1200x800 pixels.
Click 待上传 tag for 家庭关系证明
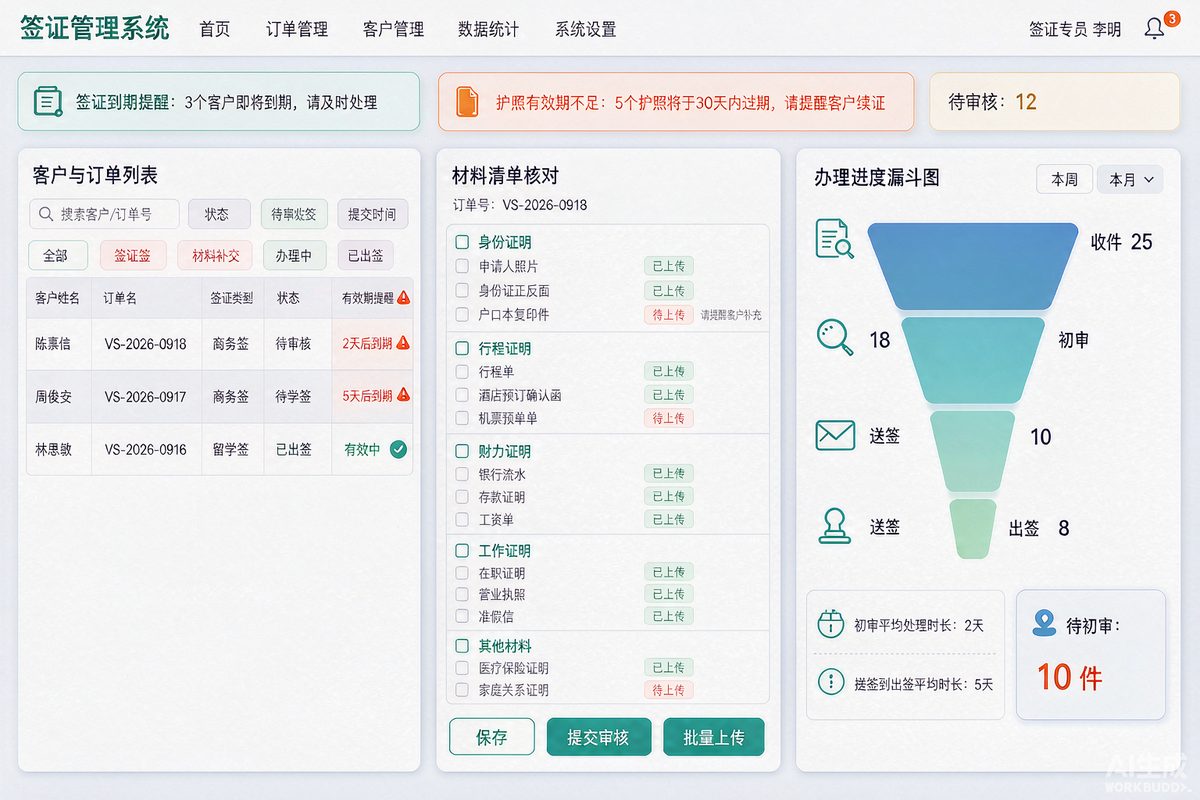pos(669,690)
